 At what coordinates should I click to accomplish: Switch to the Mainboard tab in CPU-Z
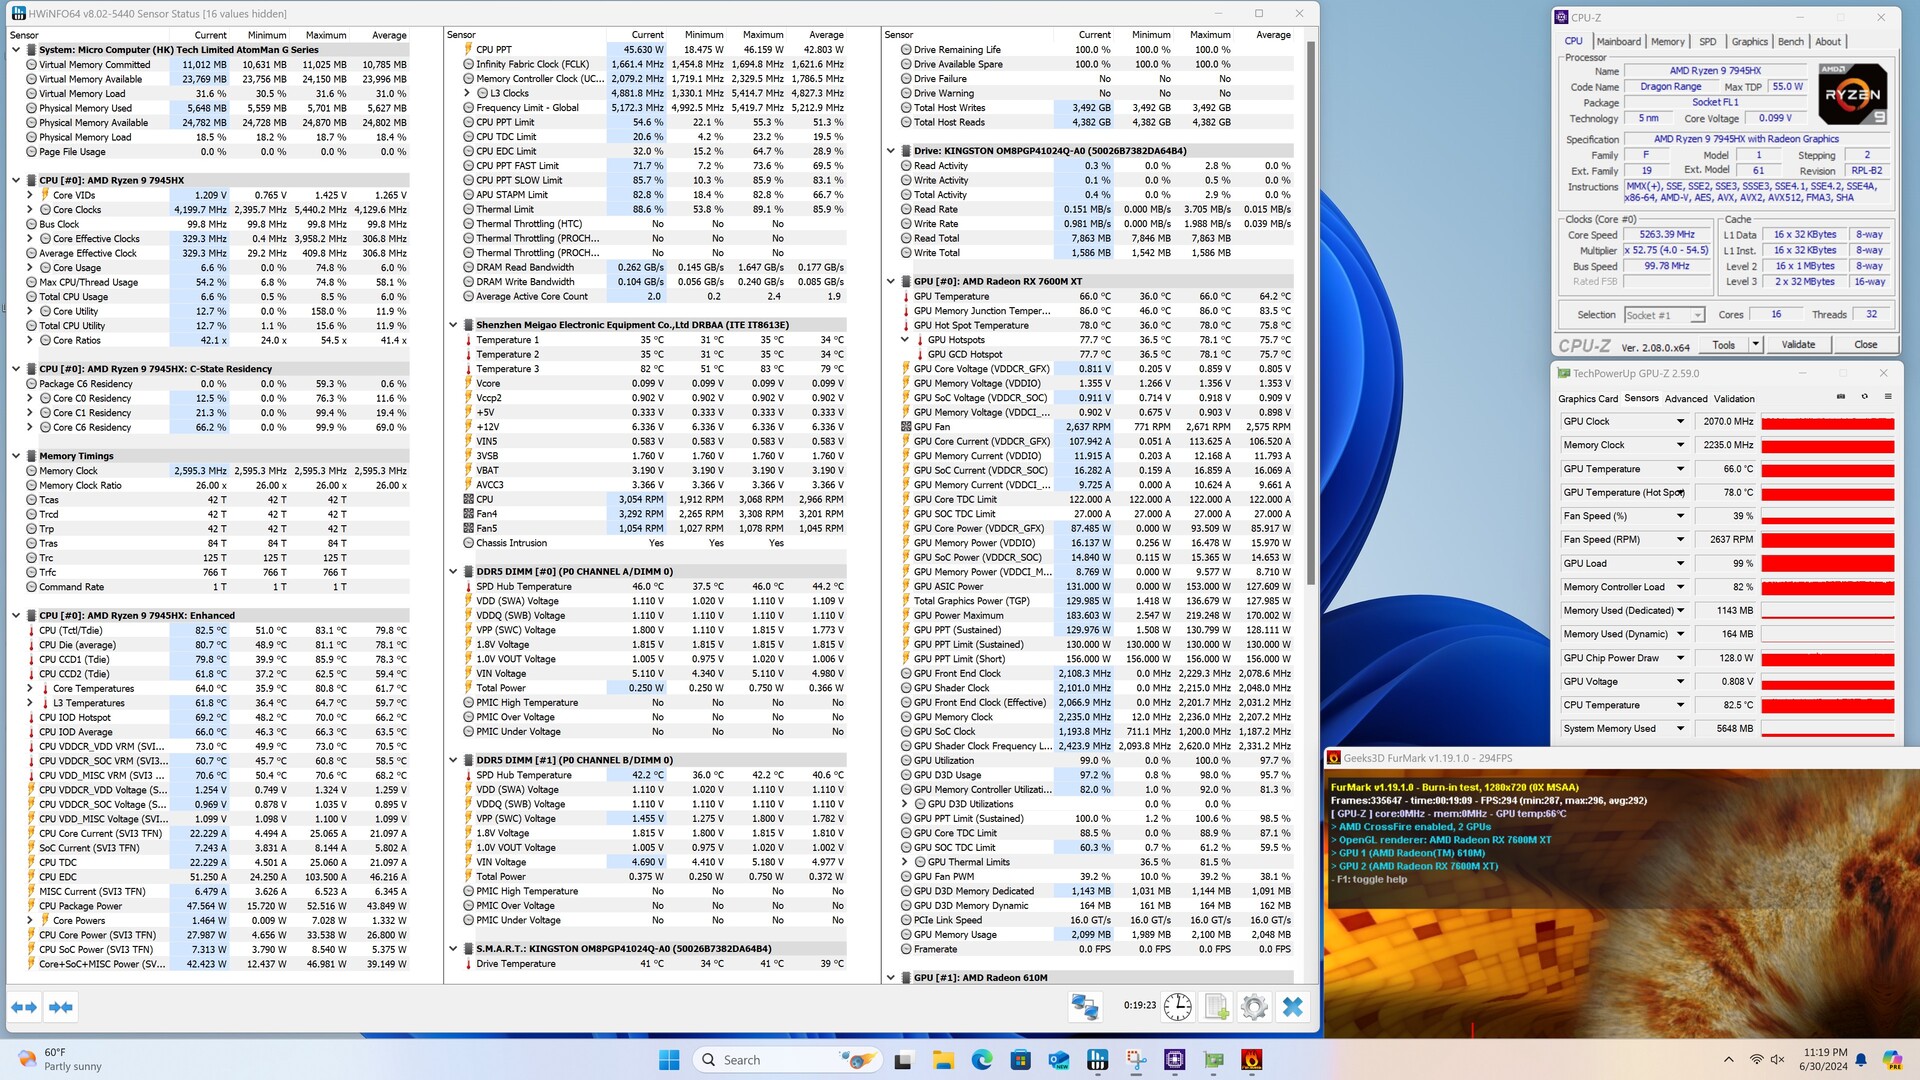(x=1618, y=42)
